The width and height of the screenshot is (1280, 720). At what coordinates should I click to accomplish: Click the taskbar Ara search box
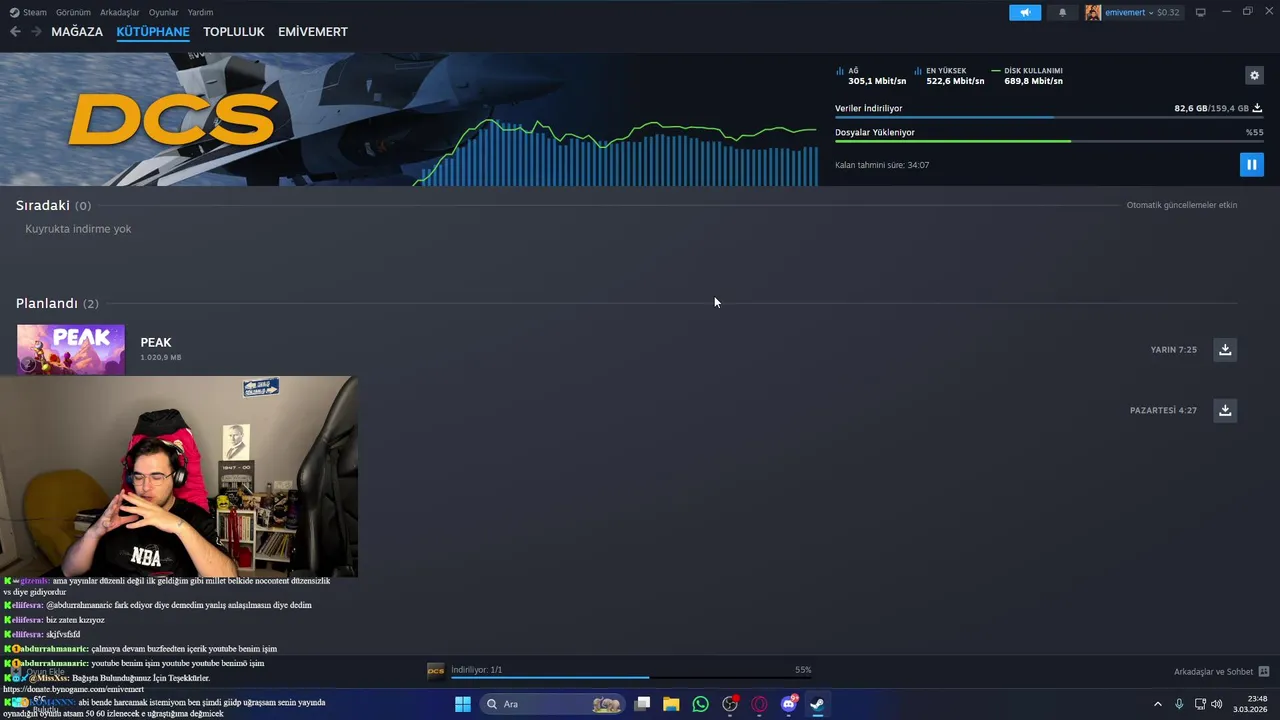tap(552, 704)
